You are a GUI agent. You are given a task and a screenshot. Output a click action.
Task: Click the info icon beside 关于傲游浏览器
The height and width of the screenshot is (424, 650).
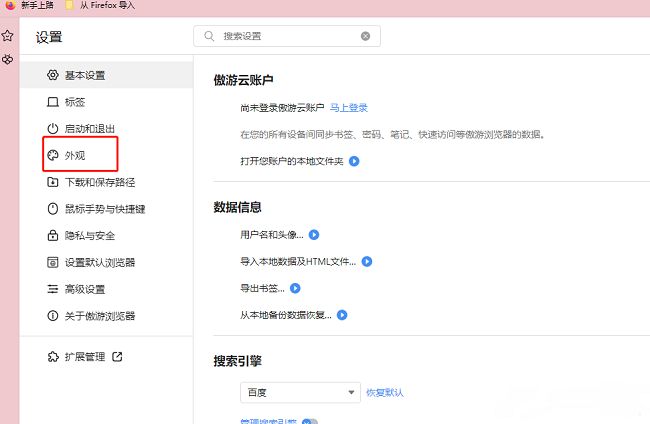pos(53,316)
